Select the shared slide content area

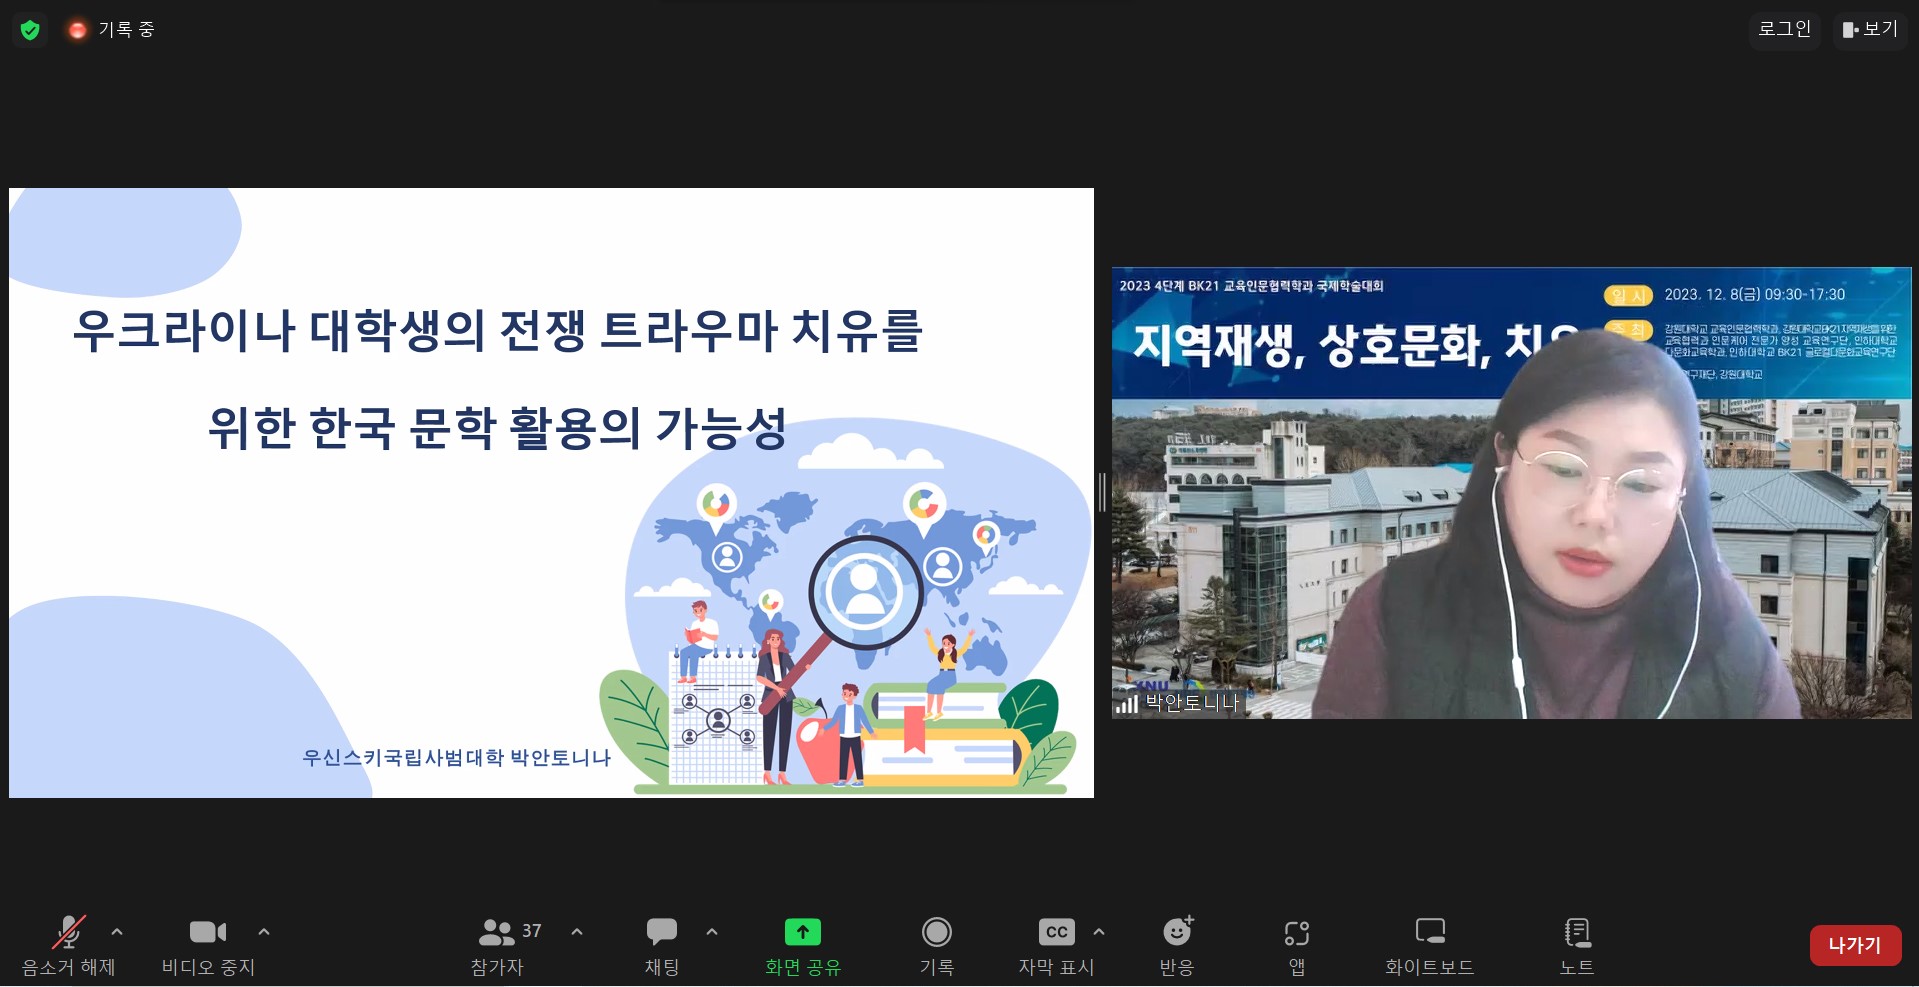point(551,493)
